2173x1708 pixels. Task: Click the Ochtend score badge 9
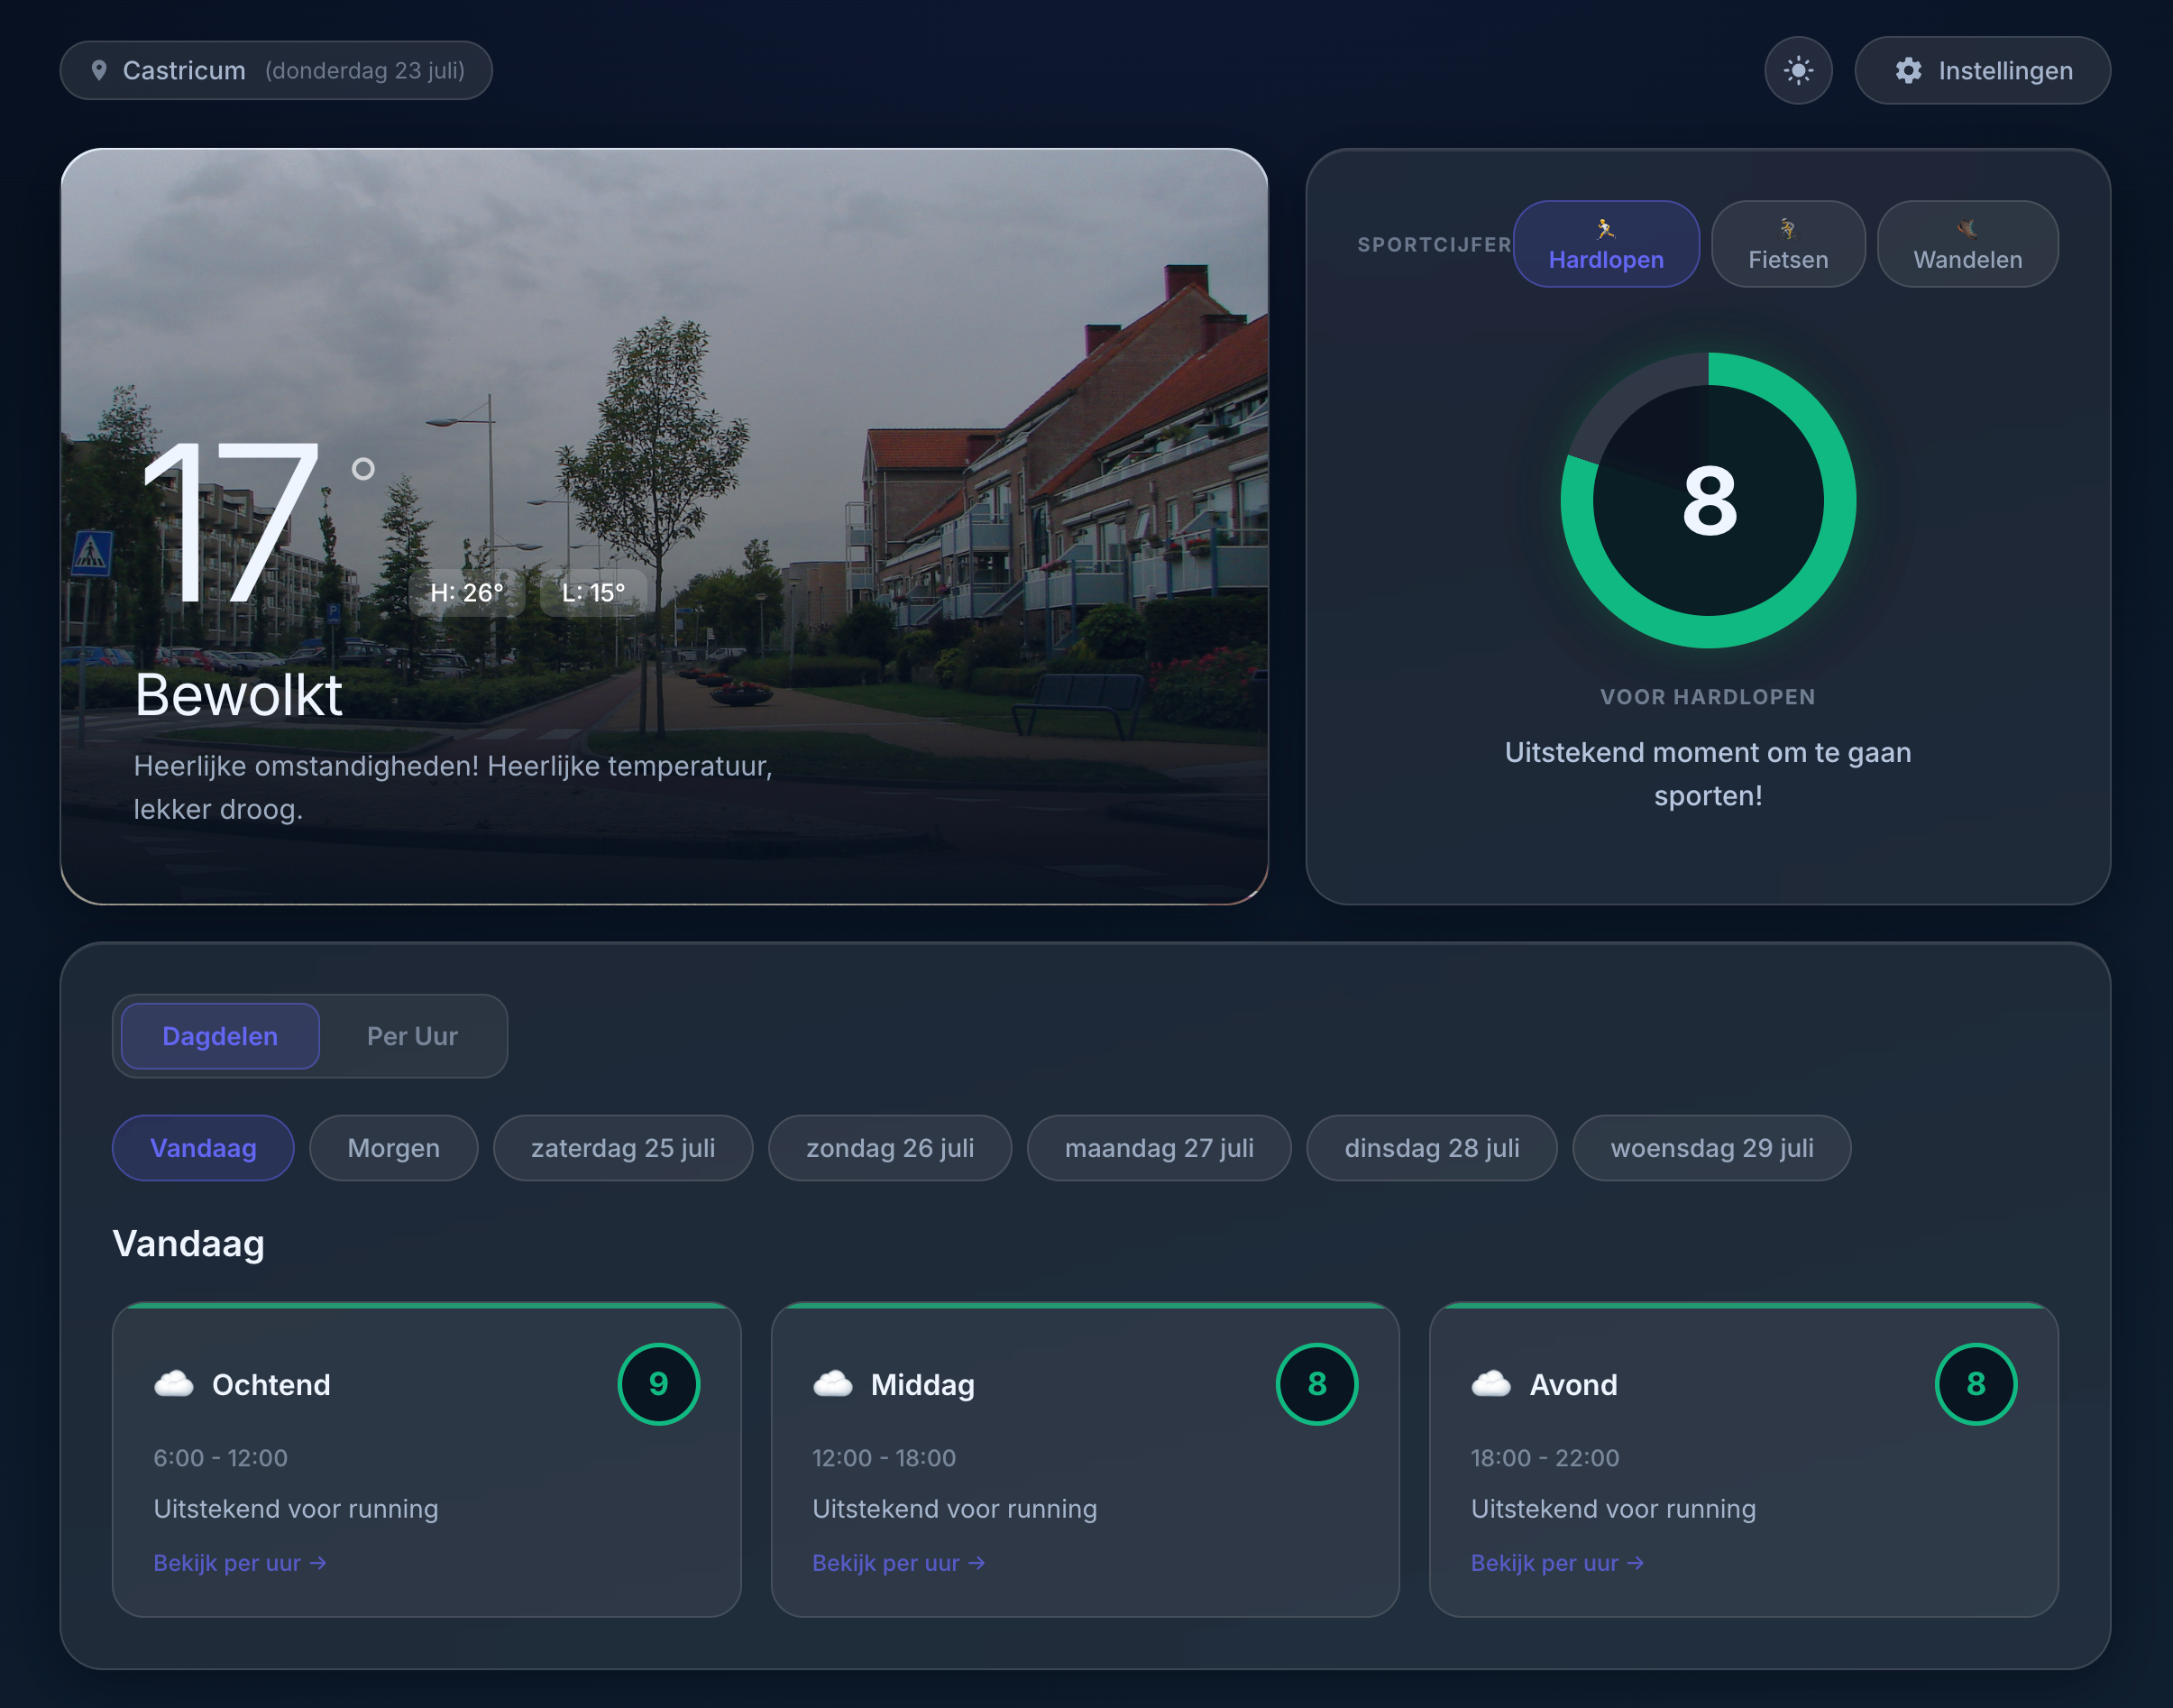coord(659,1384)
